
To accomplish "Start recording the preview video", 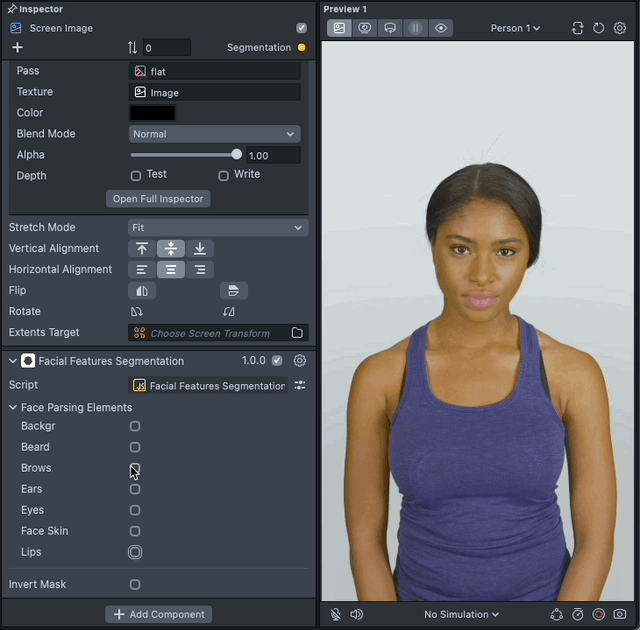I will [x=599, y=614].
